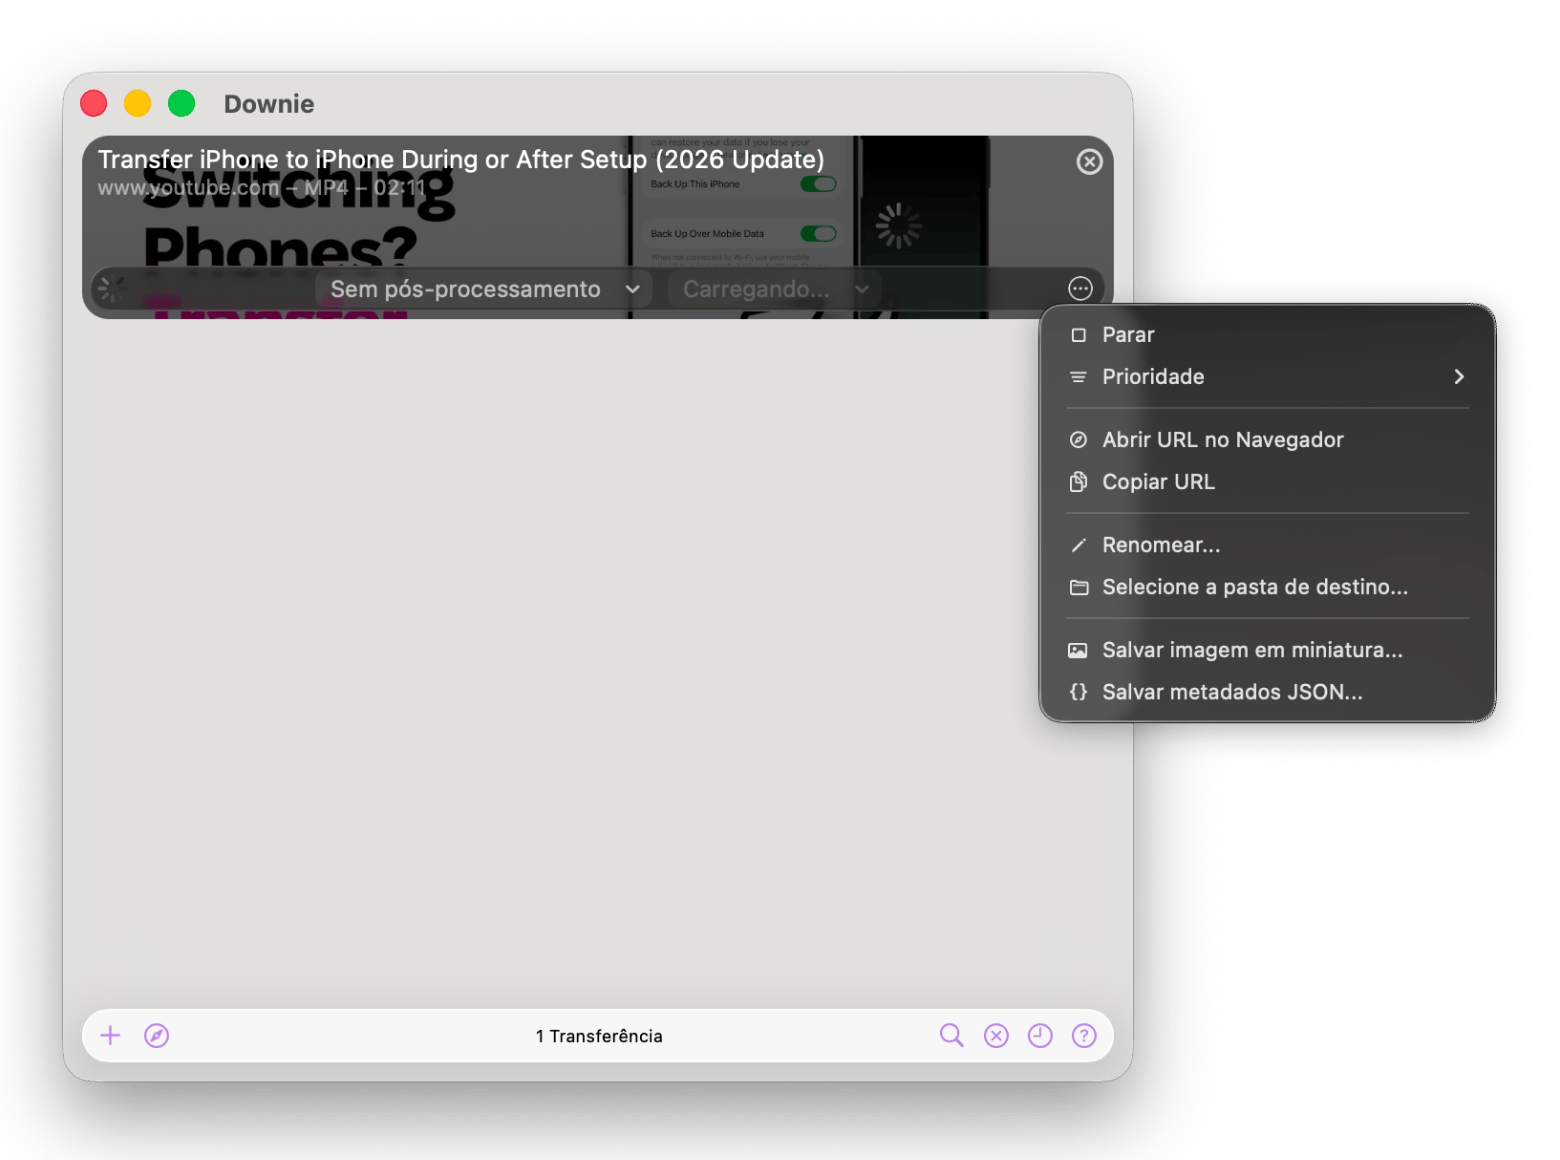Image resolution: width=1560 pixels, height=1160 pixels.
Task: Choose Salvar metadados JSON...
Action: 1267,692
